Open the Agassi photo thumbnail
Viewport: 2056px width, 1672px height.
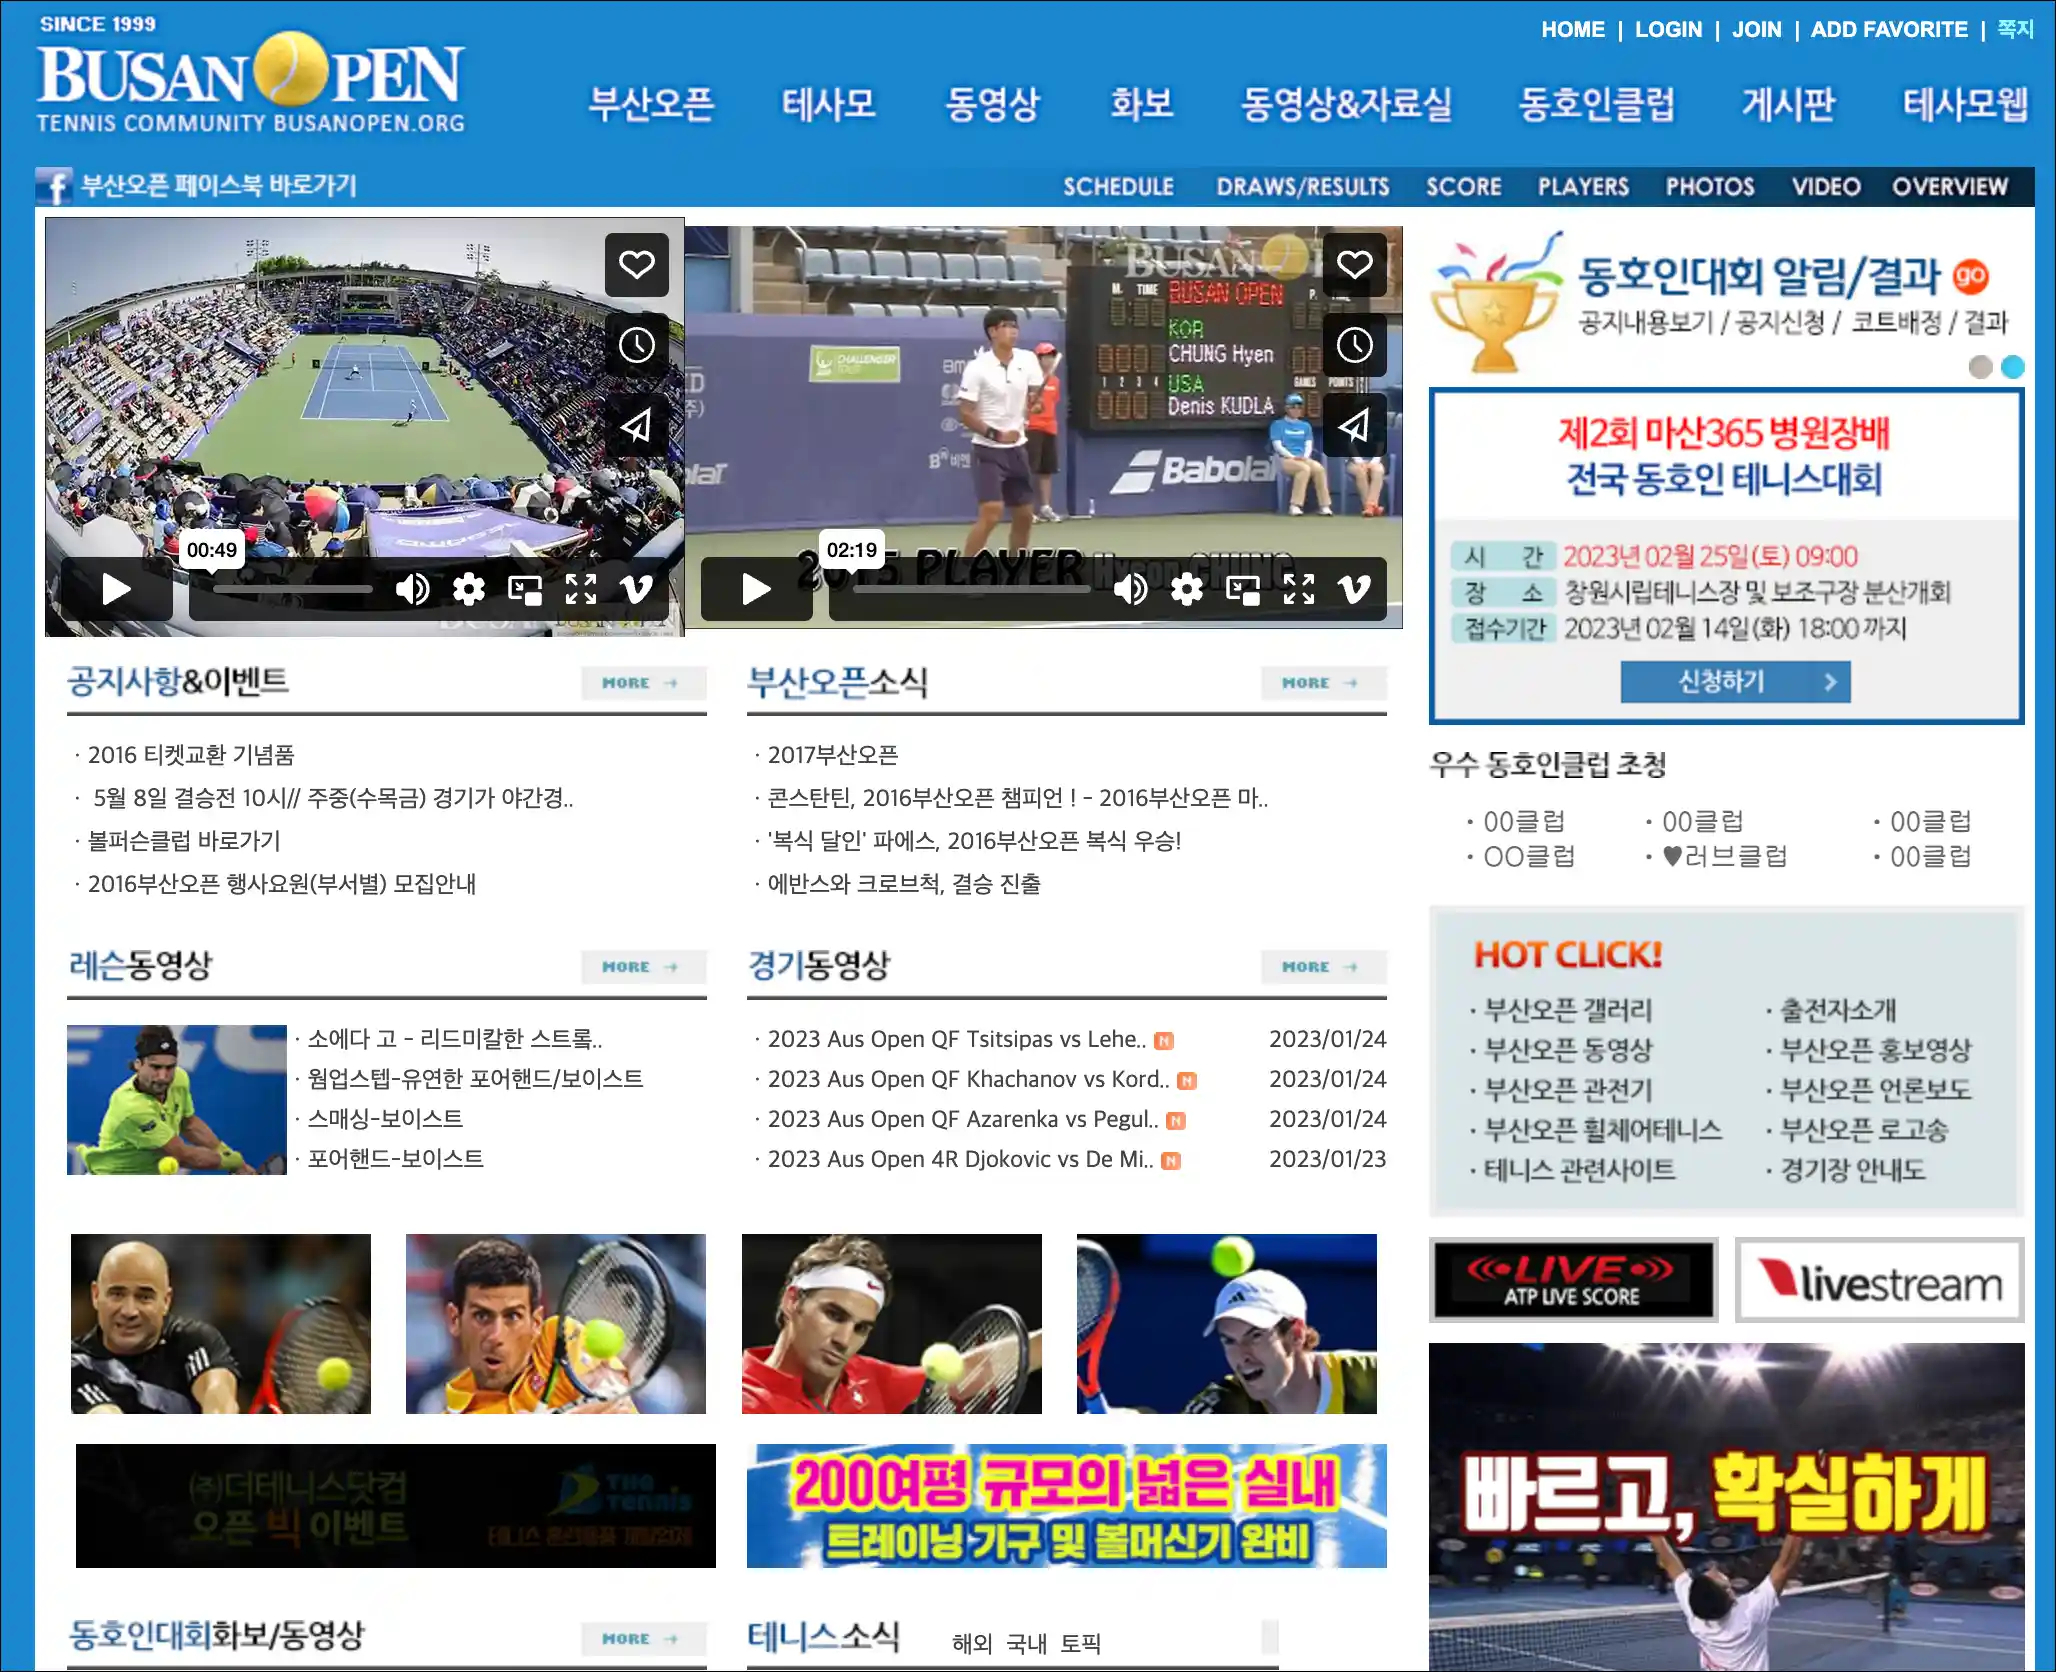(x=221, y=1324)
